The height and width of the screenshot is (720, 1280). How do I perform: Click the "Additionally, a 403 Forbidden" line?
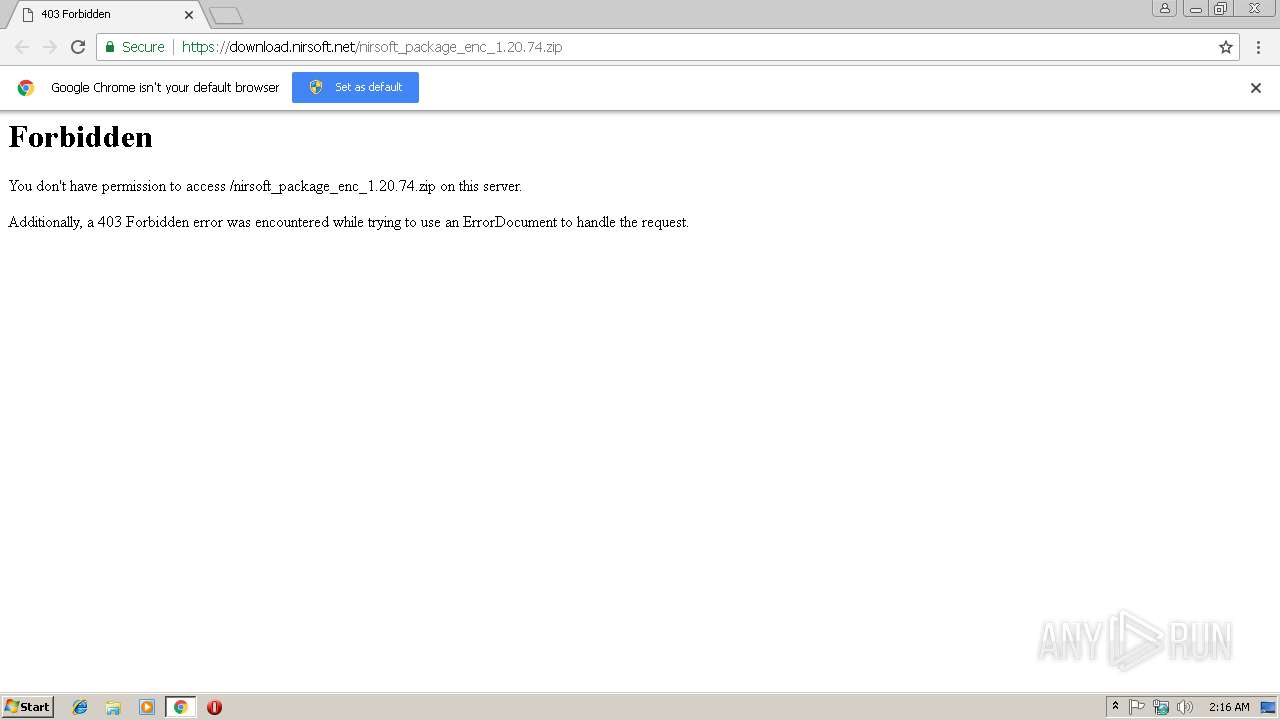[348, 222]
